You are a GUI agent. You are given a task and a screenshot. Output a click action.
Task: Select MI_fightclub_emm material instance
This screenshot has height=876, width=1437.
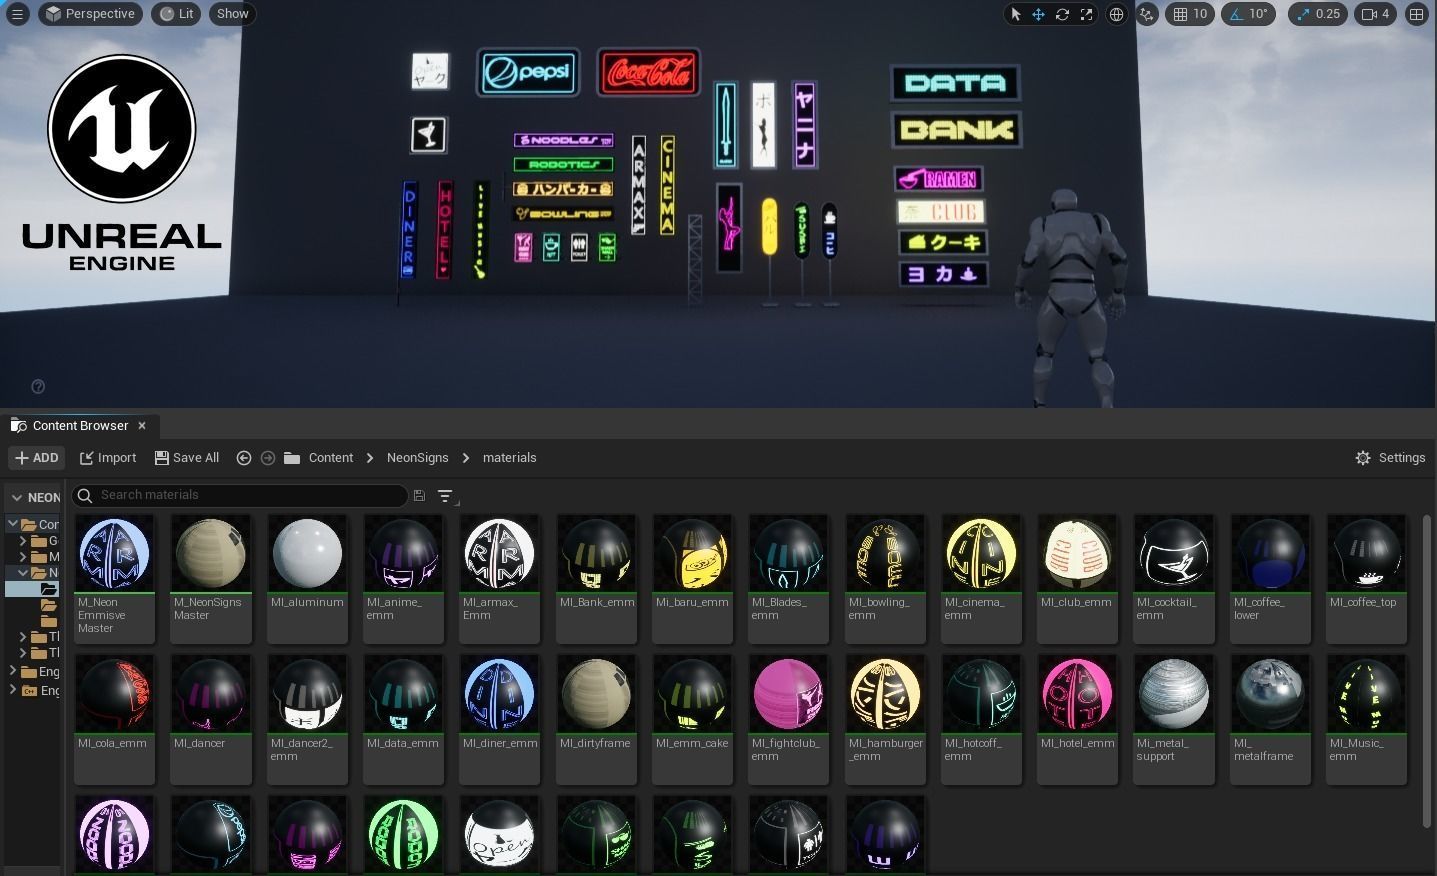coord(789,719)
